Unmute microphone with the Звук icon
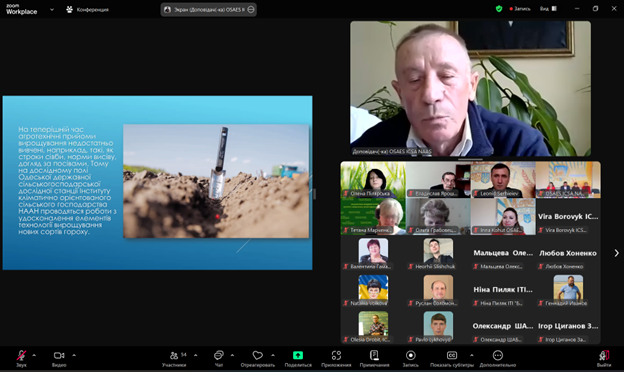The height and width of the screenshot is (372, 624). [21, 356]
